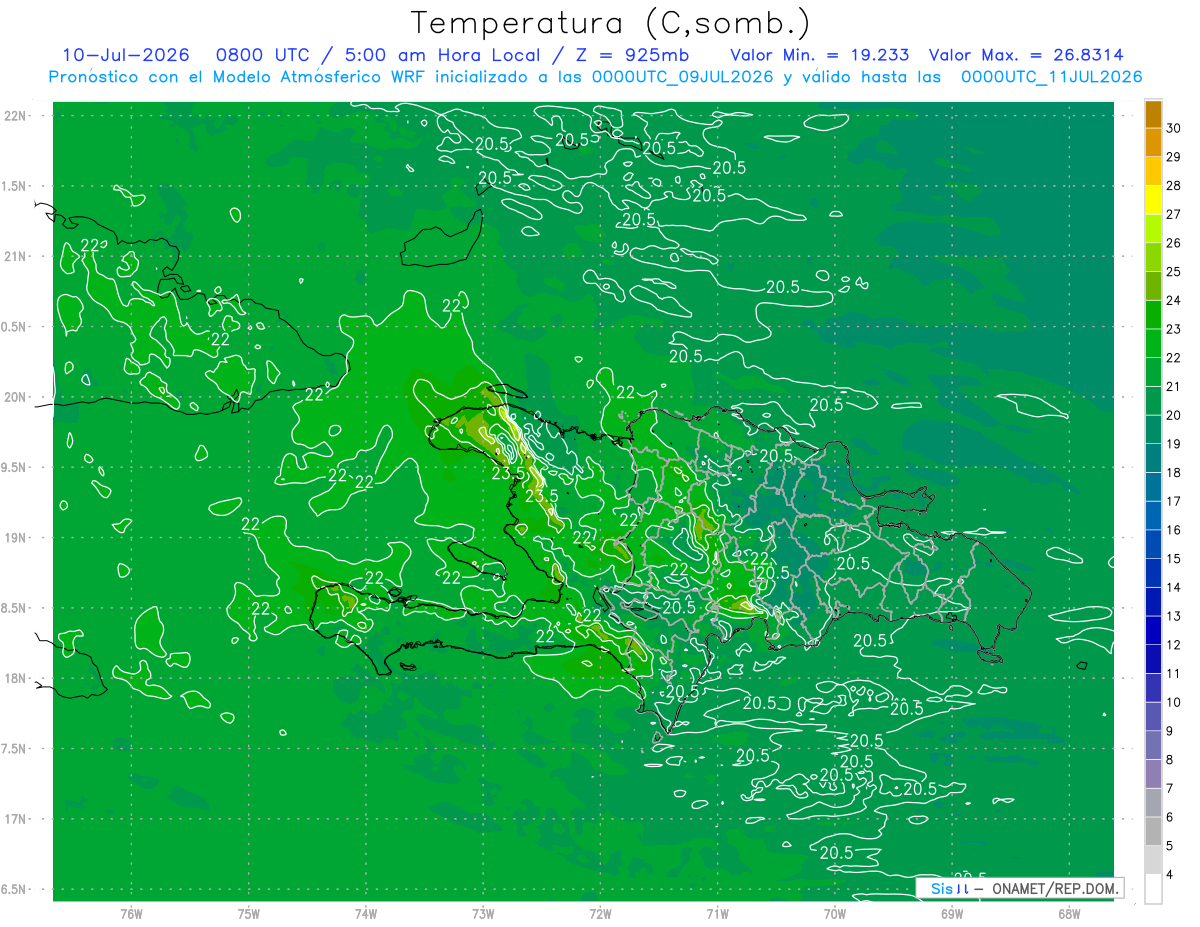Screen dimensions: 1200x927
Task: Click the "71W" longitude axis label
Action: click(717, 915)
